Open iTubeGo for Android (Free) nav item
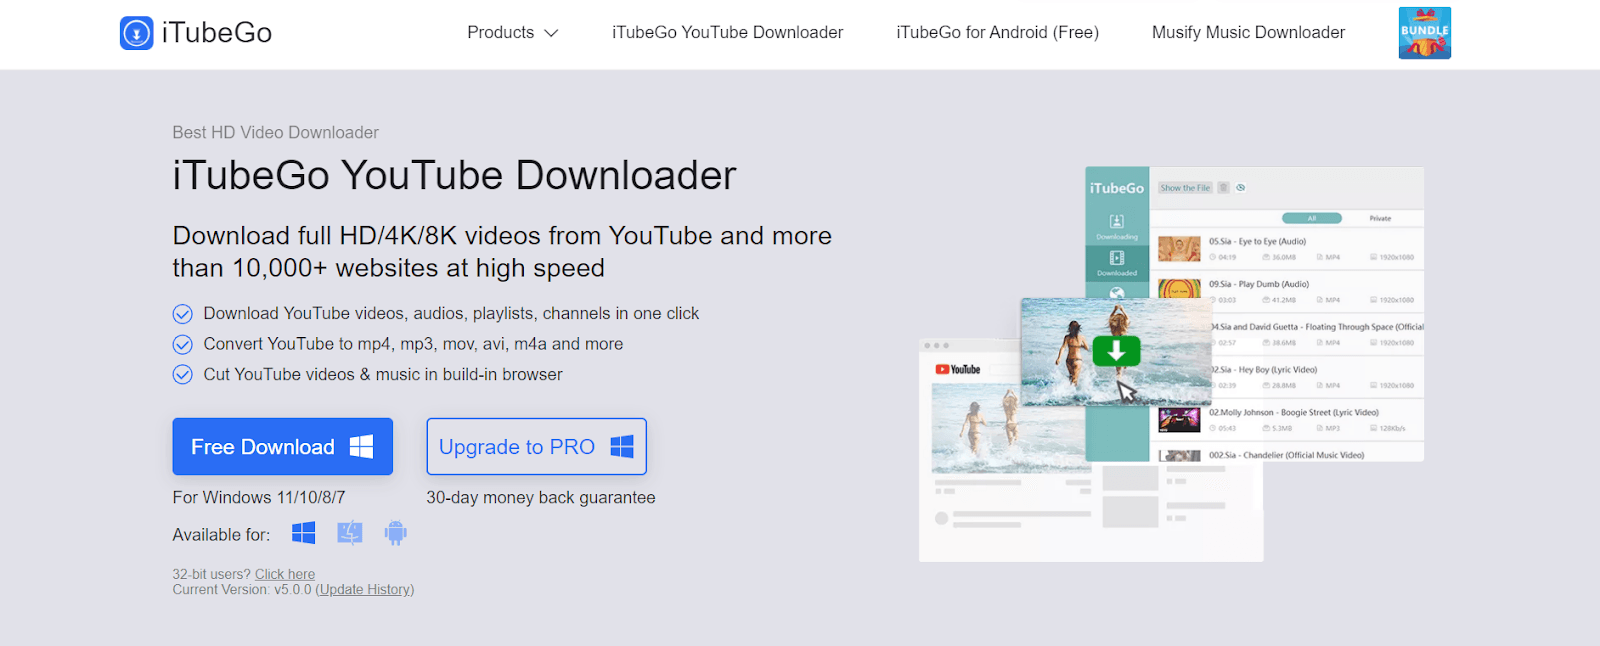 coord(997,33)
